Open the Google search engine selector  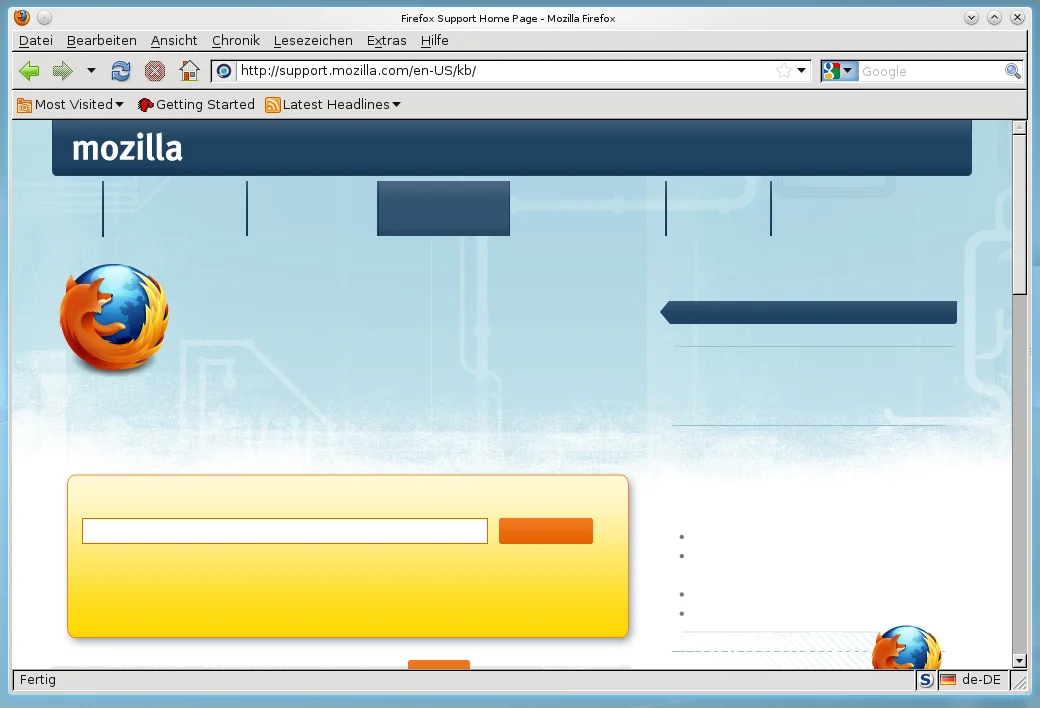point(838,71)
